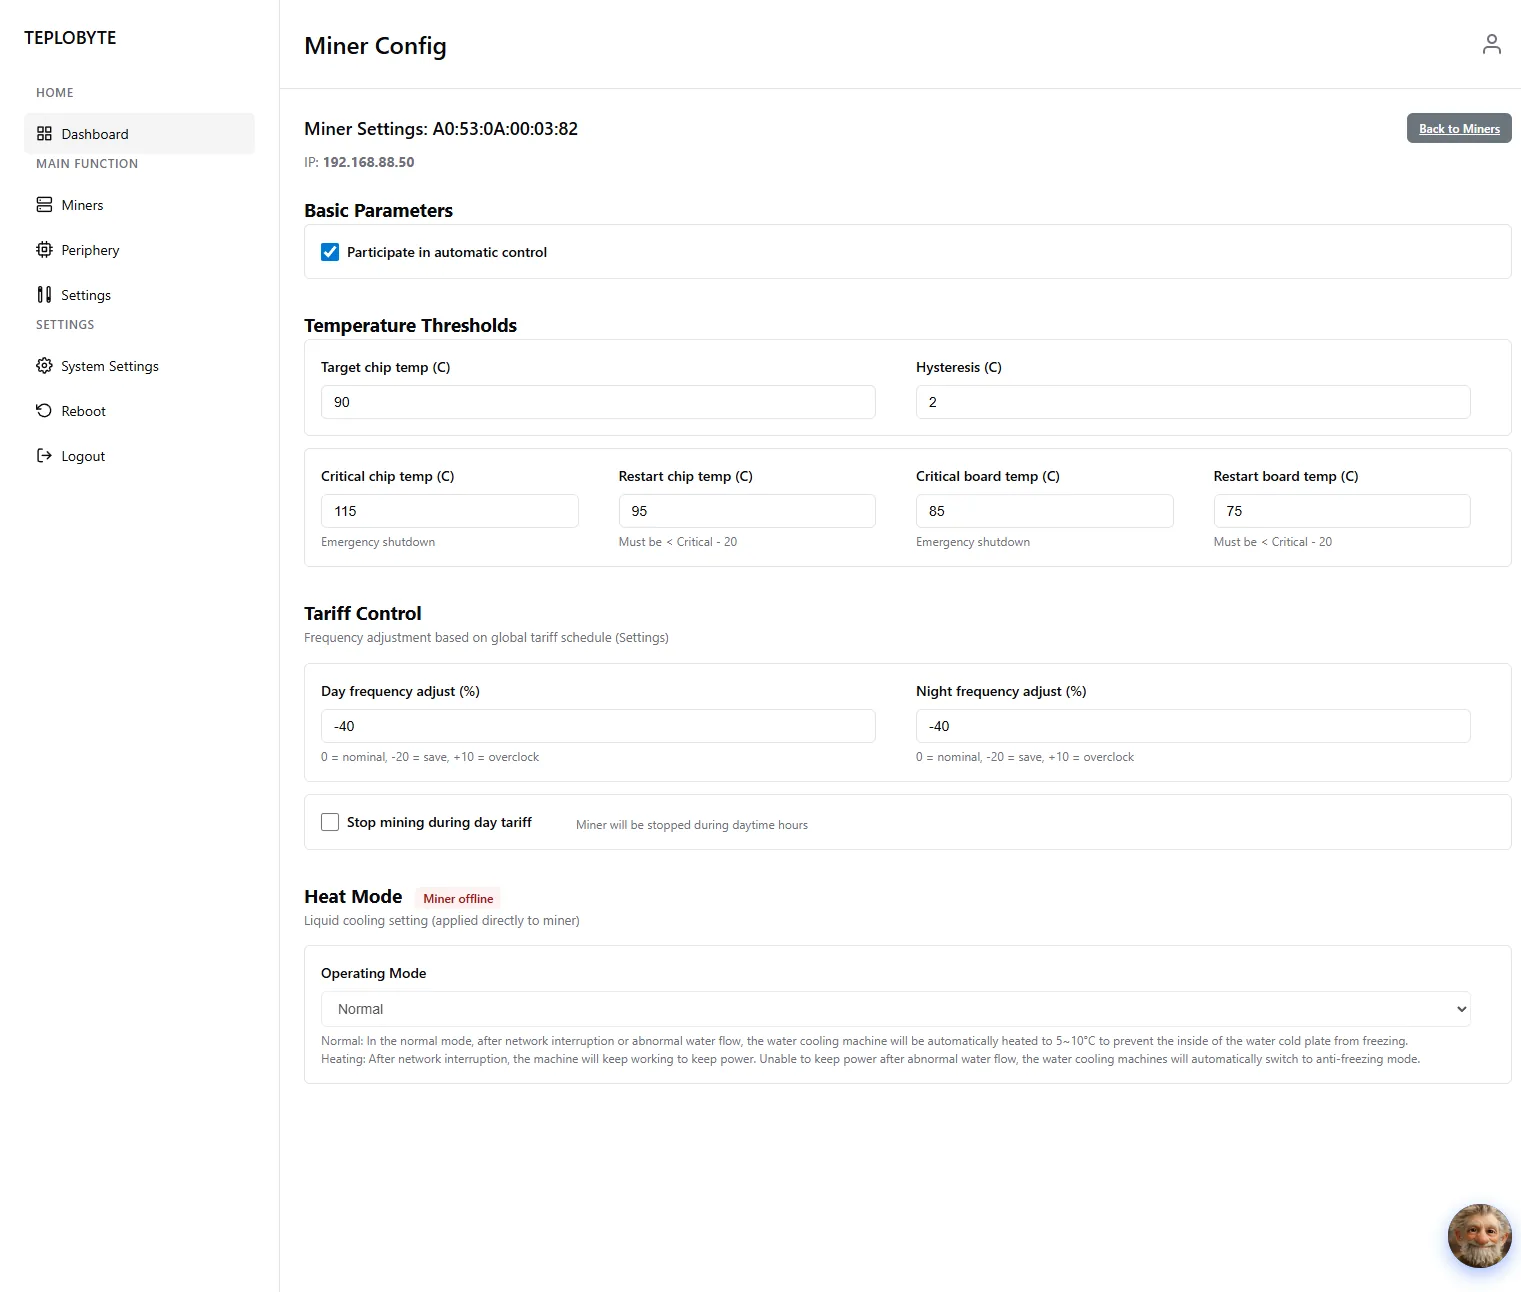Screen dimensions: 1521x1292
Task: Click the Periphery chip icon
Action: 44,250
